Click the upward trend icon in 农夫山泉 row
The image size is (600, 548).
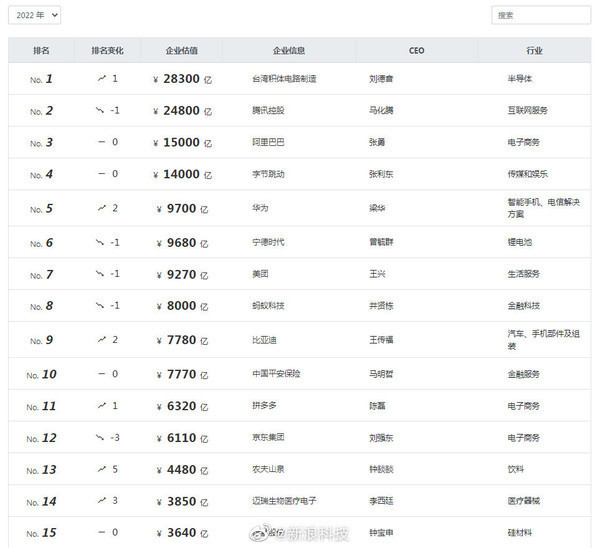(101, 469)
